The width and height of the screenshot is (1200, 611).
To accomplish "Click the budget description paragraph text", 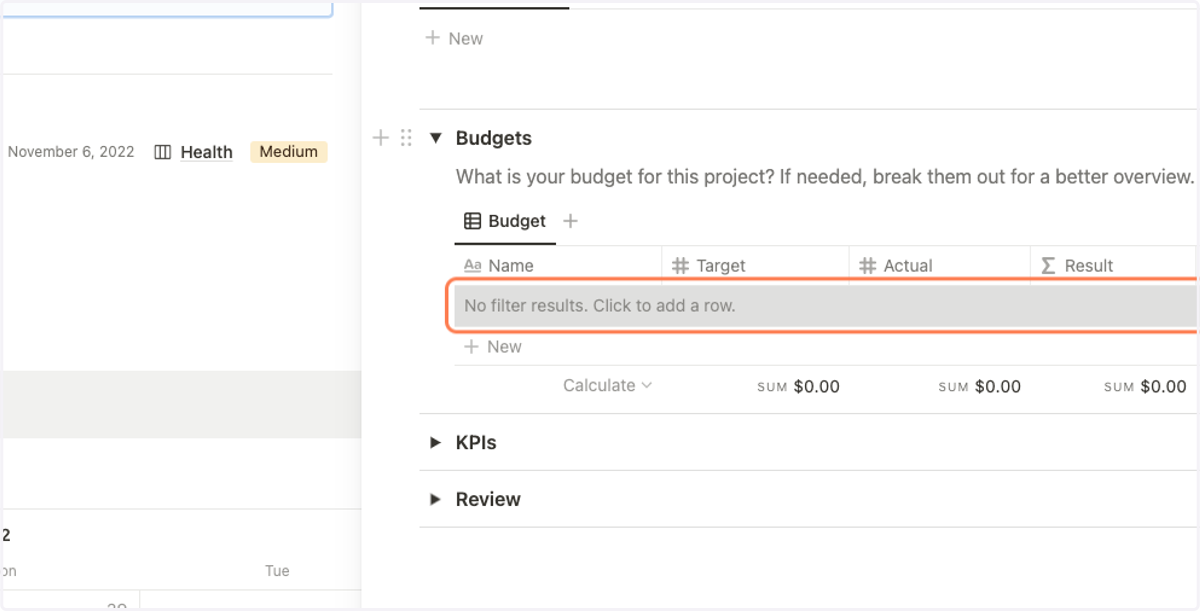I will tap(825, 177).
